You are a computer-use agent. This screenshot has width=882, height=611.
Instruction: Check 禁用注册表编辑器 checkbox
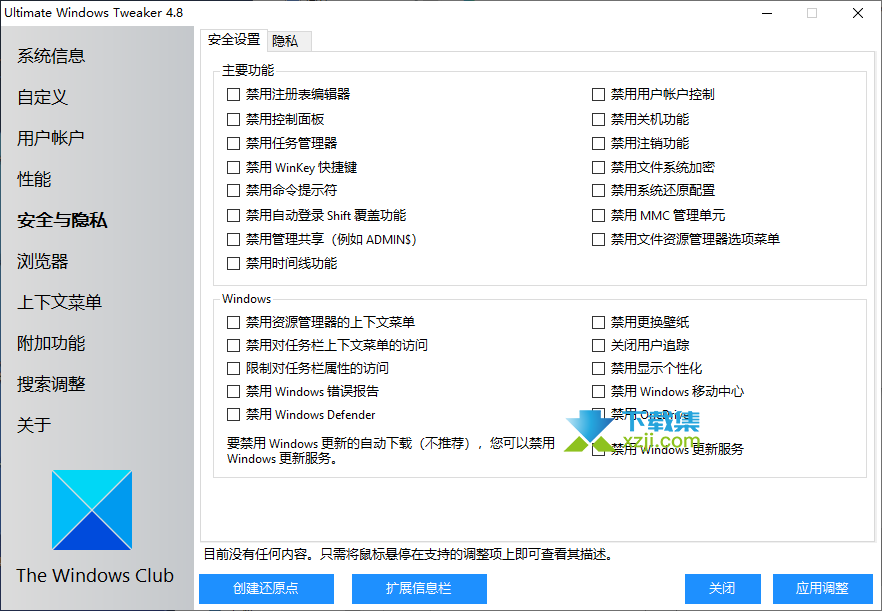pos(233,95)
